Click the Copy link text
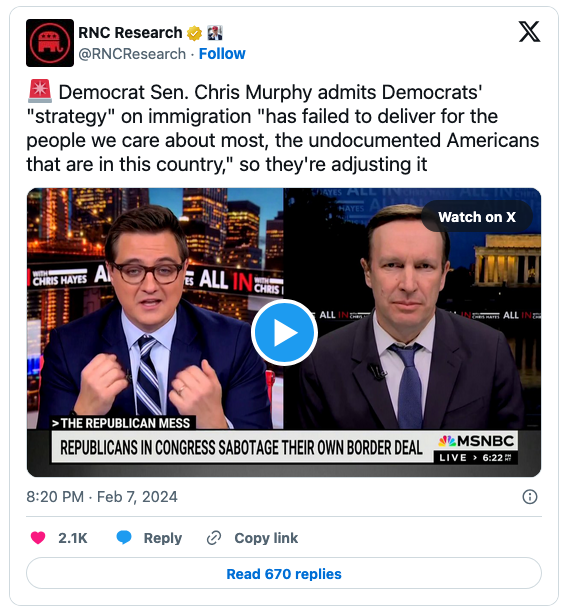The height and width of the screenshot is (613, 570). (x=266, y=538)
